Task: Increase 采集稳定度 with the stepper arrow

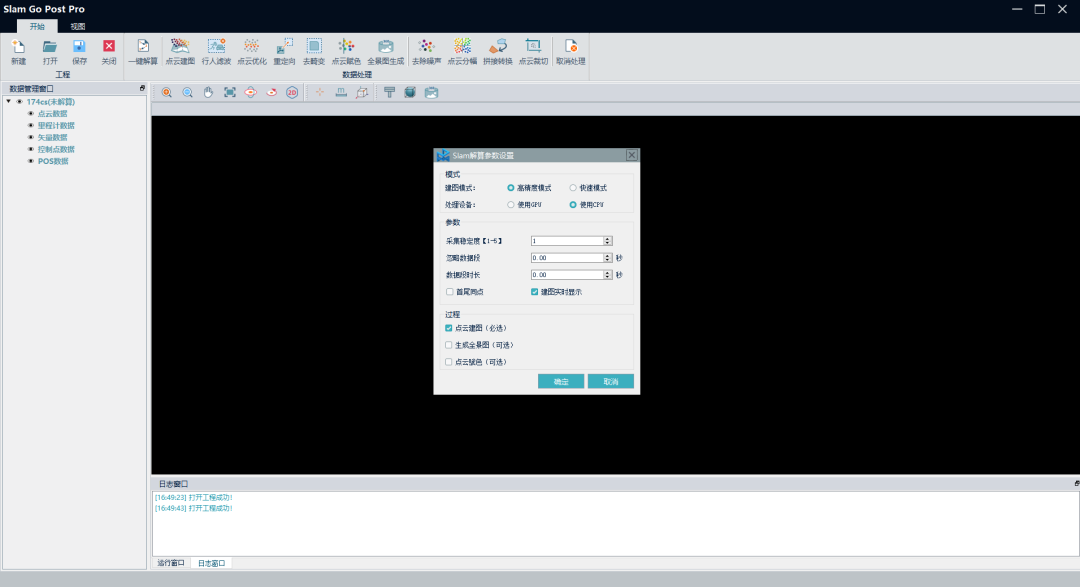Action: coord(605,238)
